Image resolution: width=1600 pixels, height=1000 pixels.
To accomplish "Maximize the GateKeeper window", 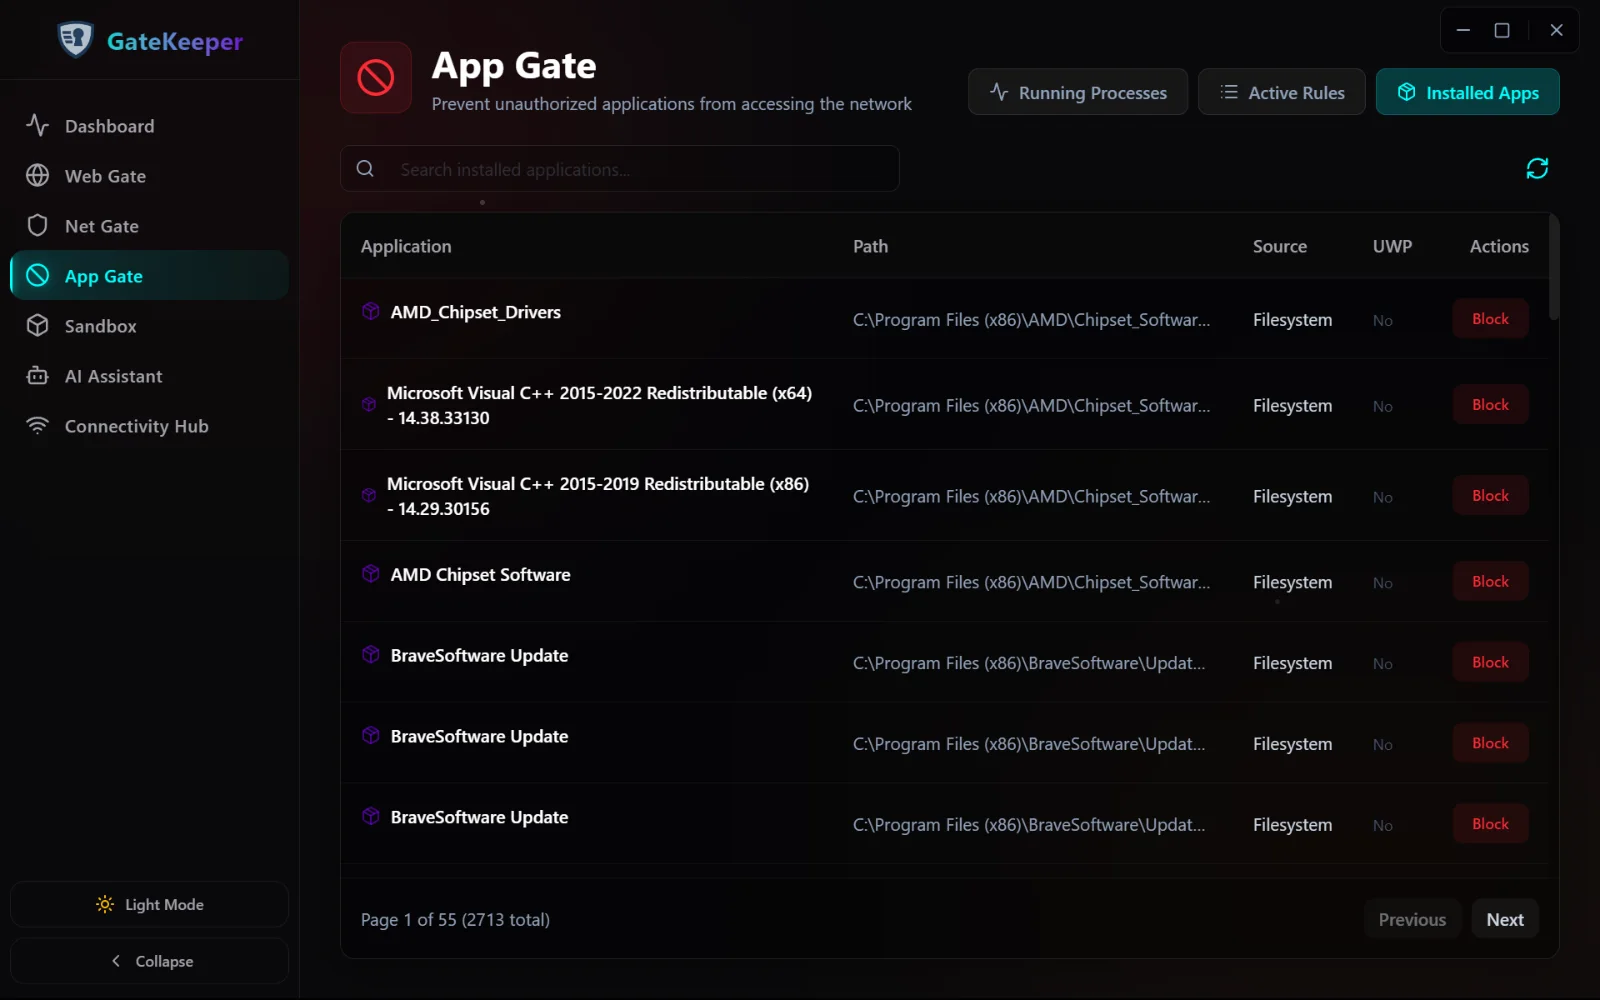I will (1502, 30).
